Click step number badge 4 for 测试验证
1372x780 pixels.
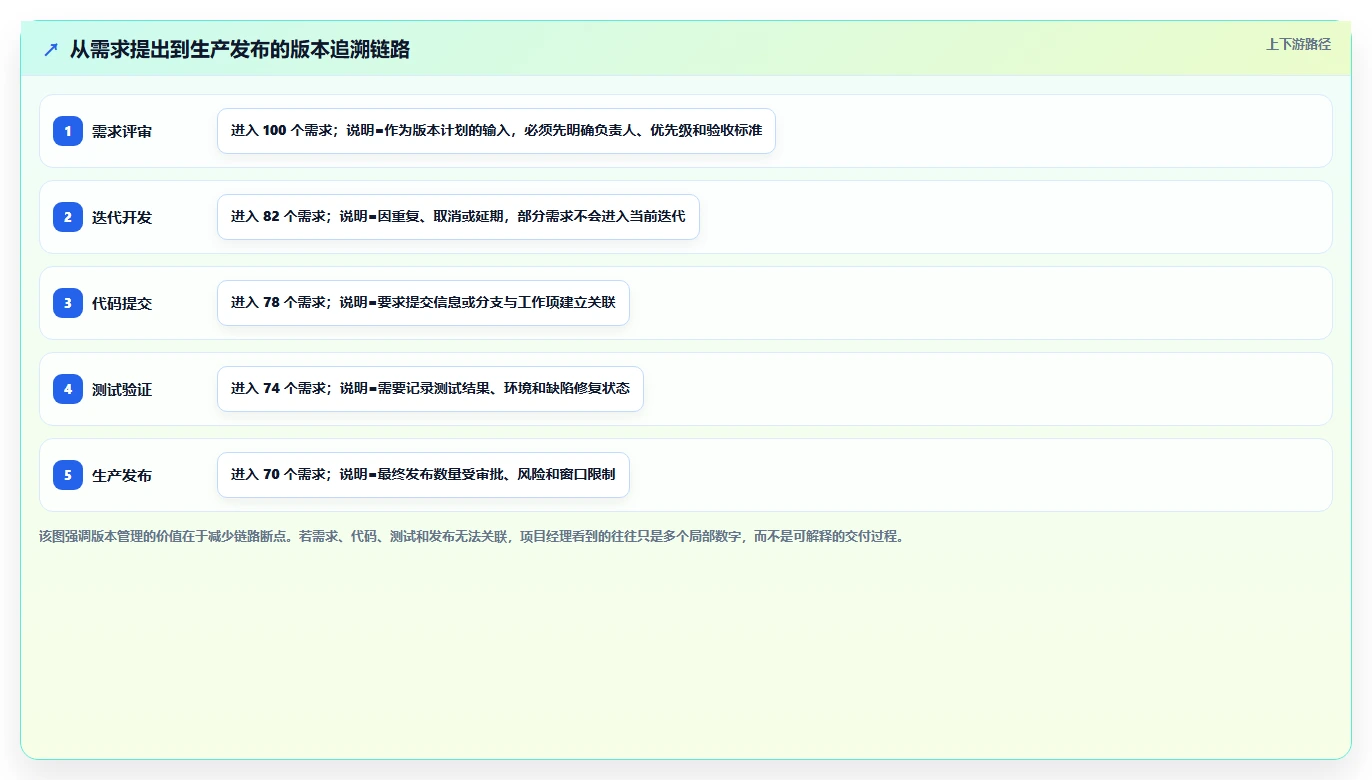68,389
